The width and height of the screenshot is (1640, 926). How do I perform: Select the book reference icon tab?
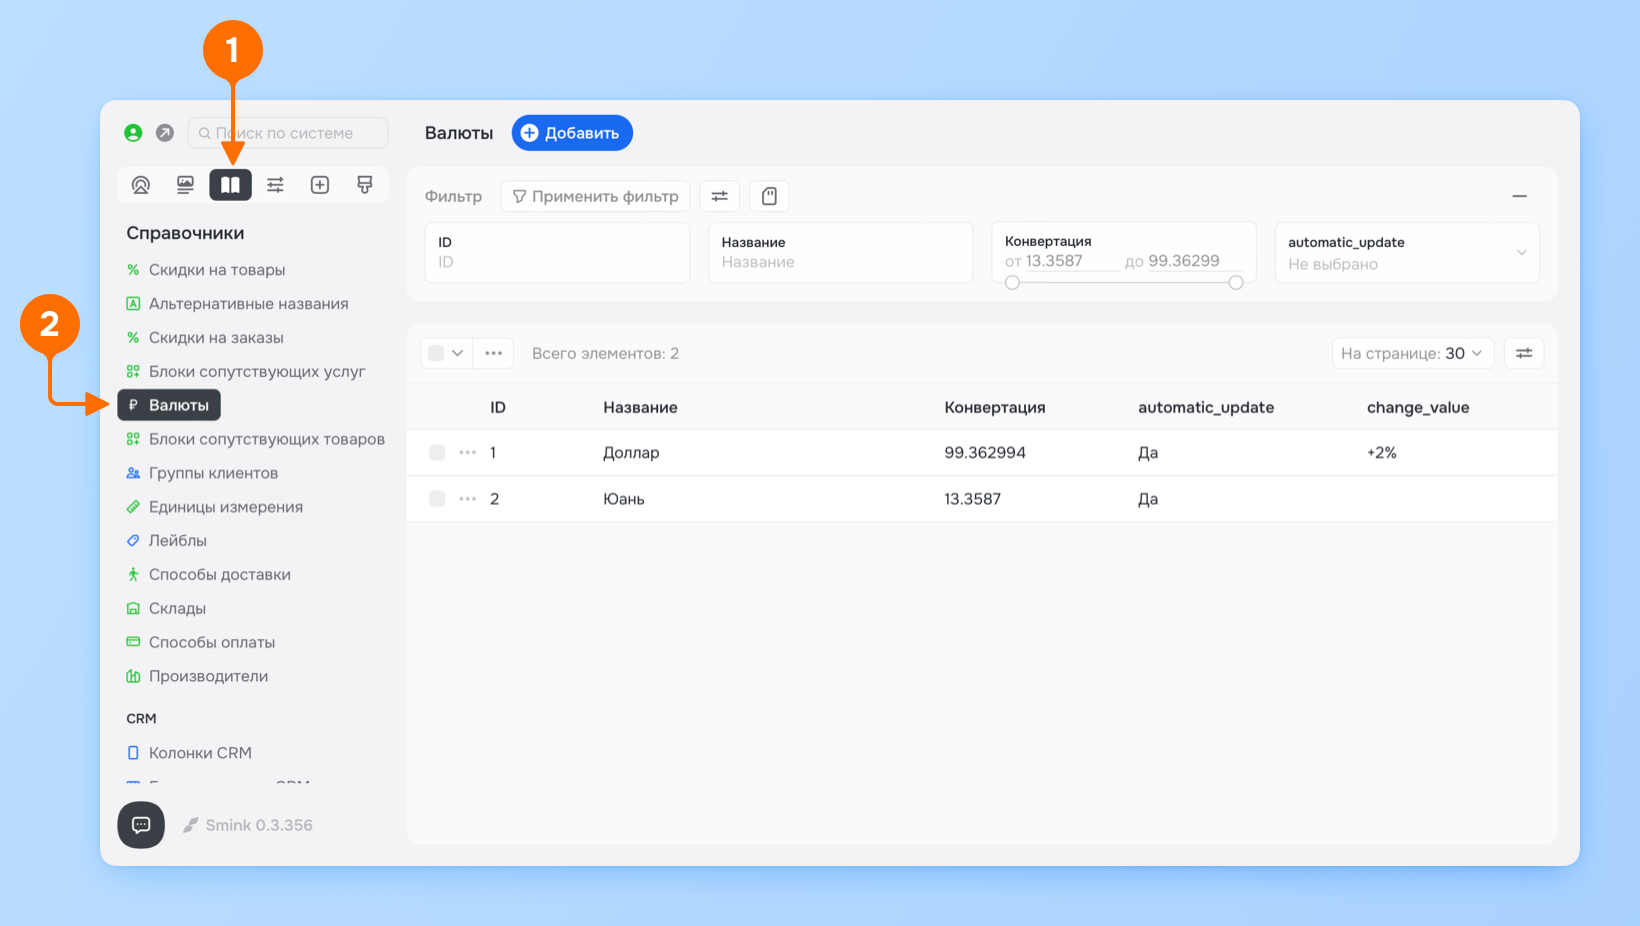(230, 185)
